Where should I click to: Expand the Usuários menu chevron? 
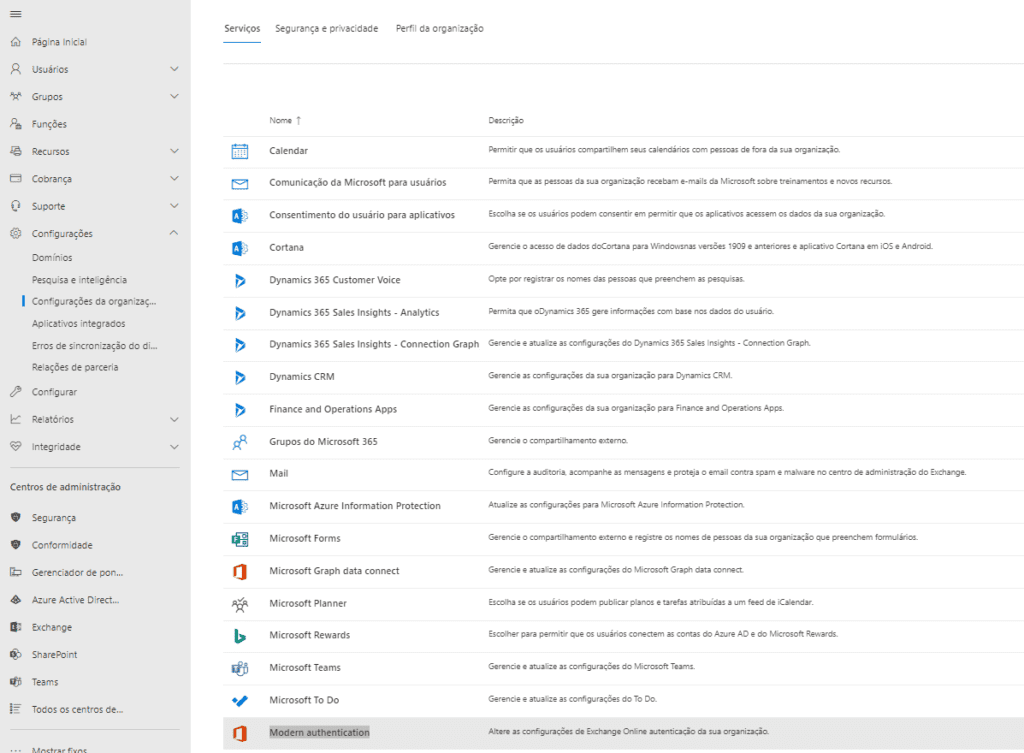click(x=174, y=69)
